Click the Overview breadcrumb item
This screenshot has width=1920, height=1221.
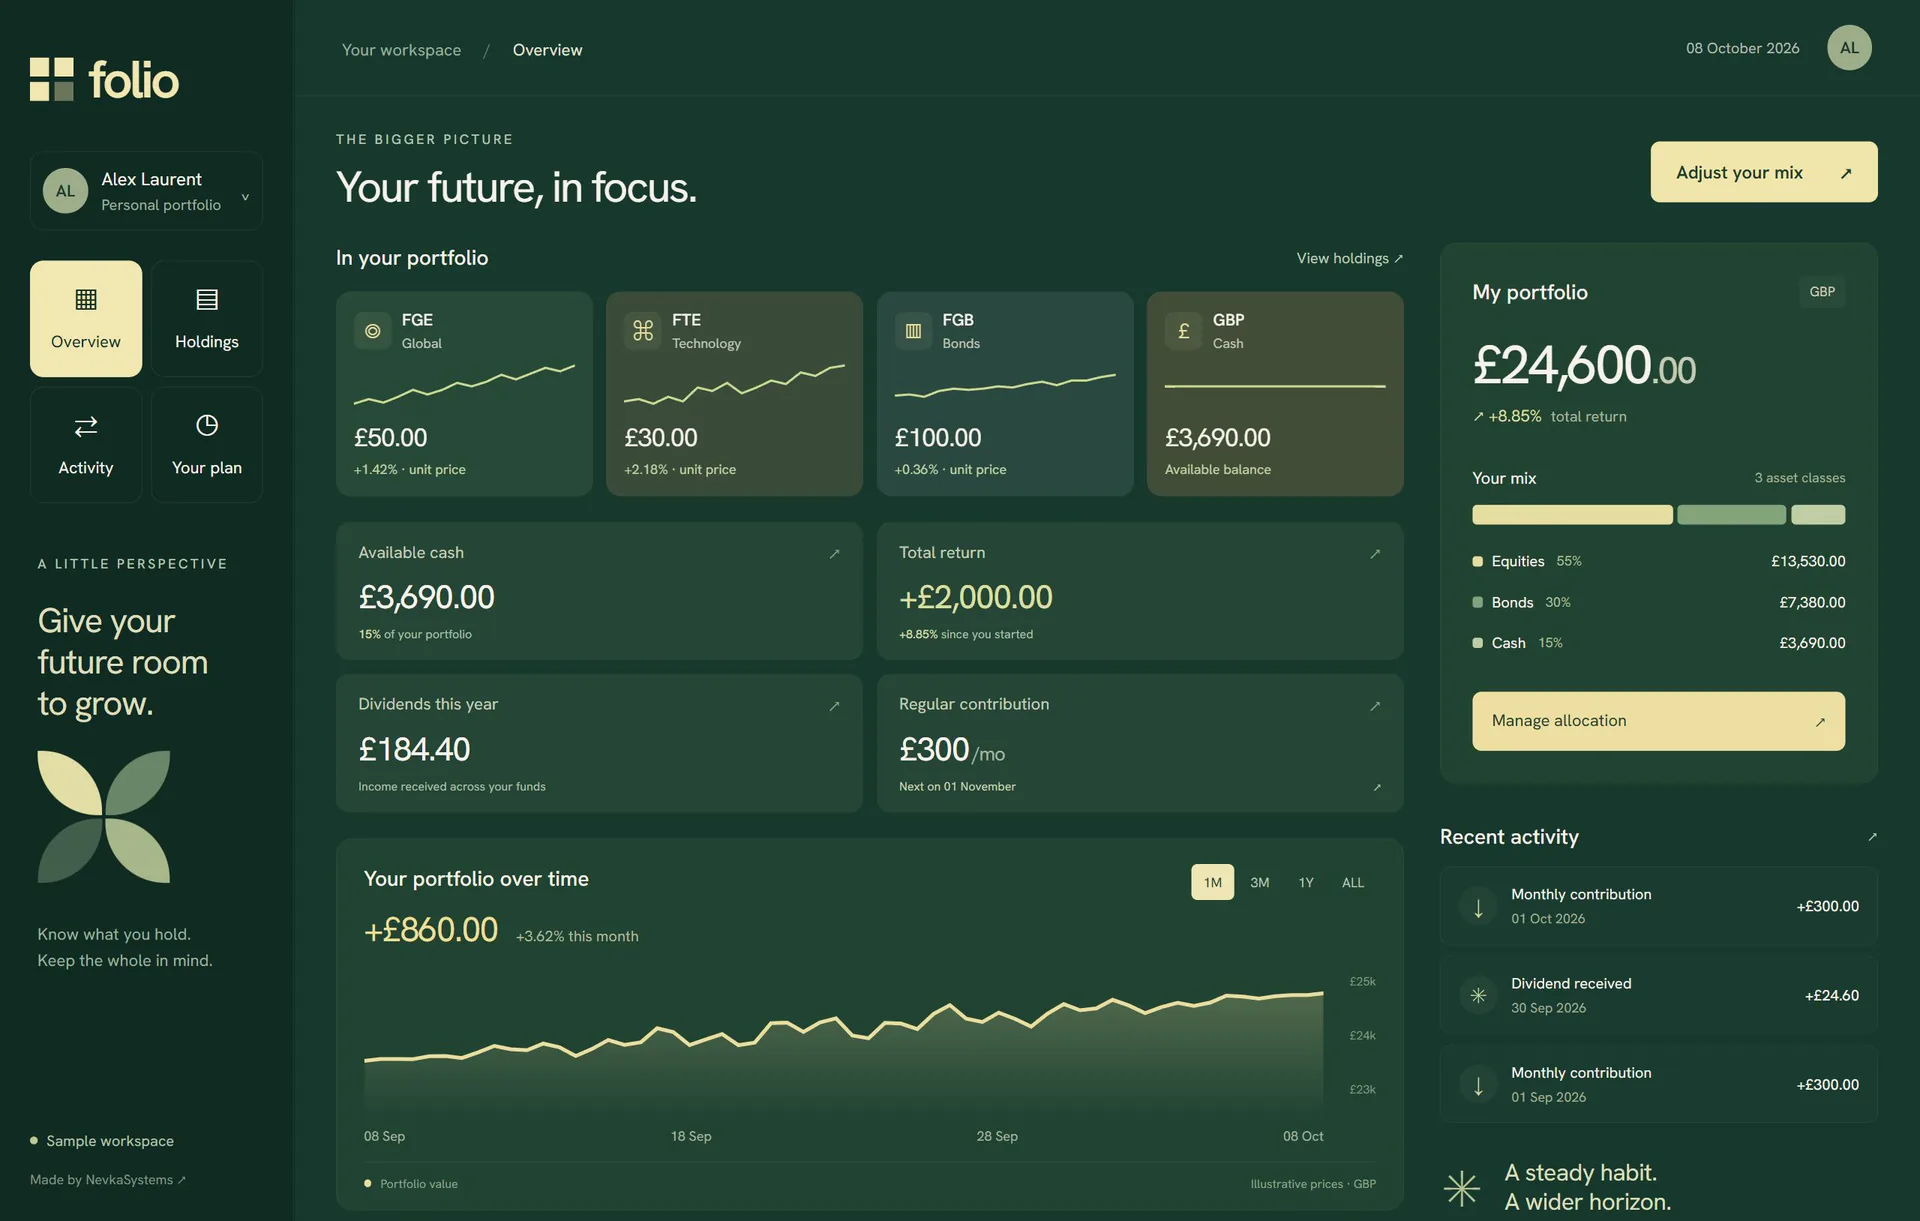[x=547, y=50]
